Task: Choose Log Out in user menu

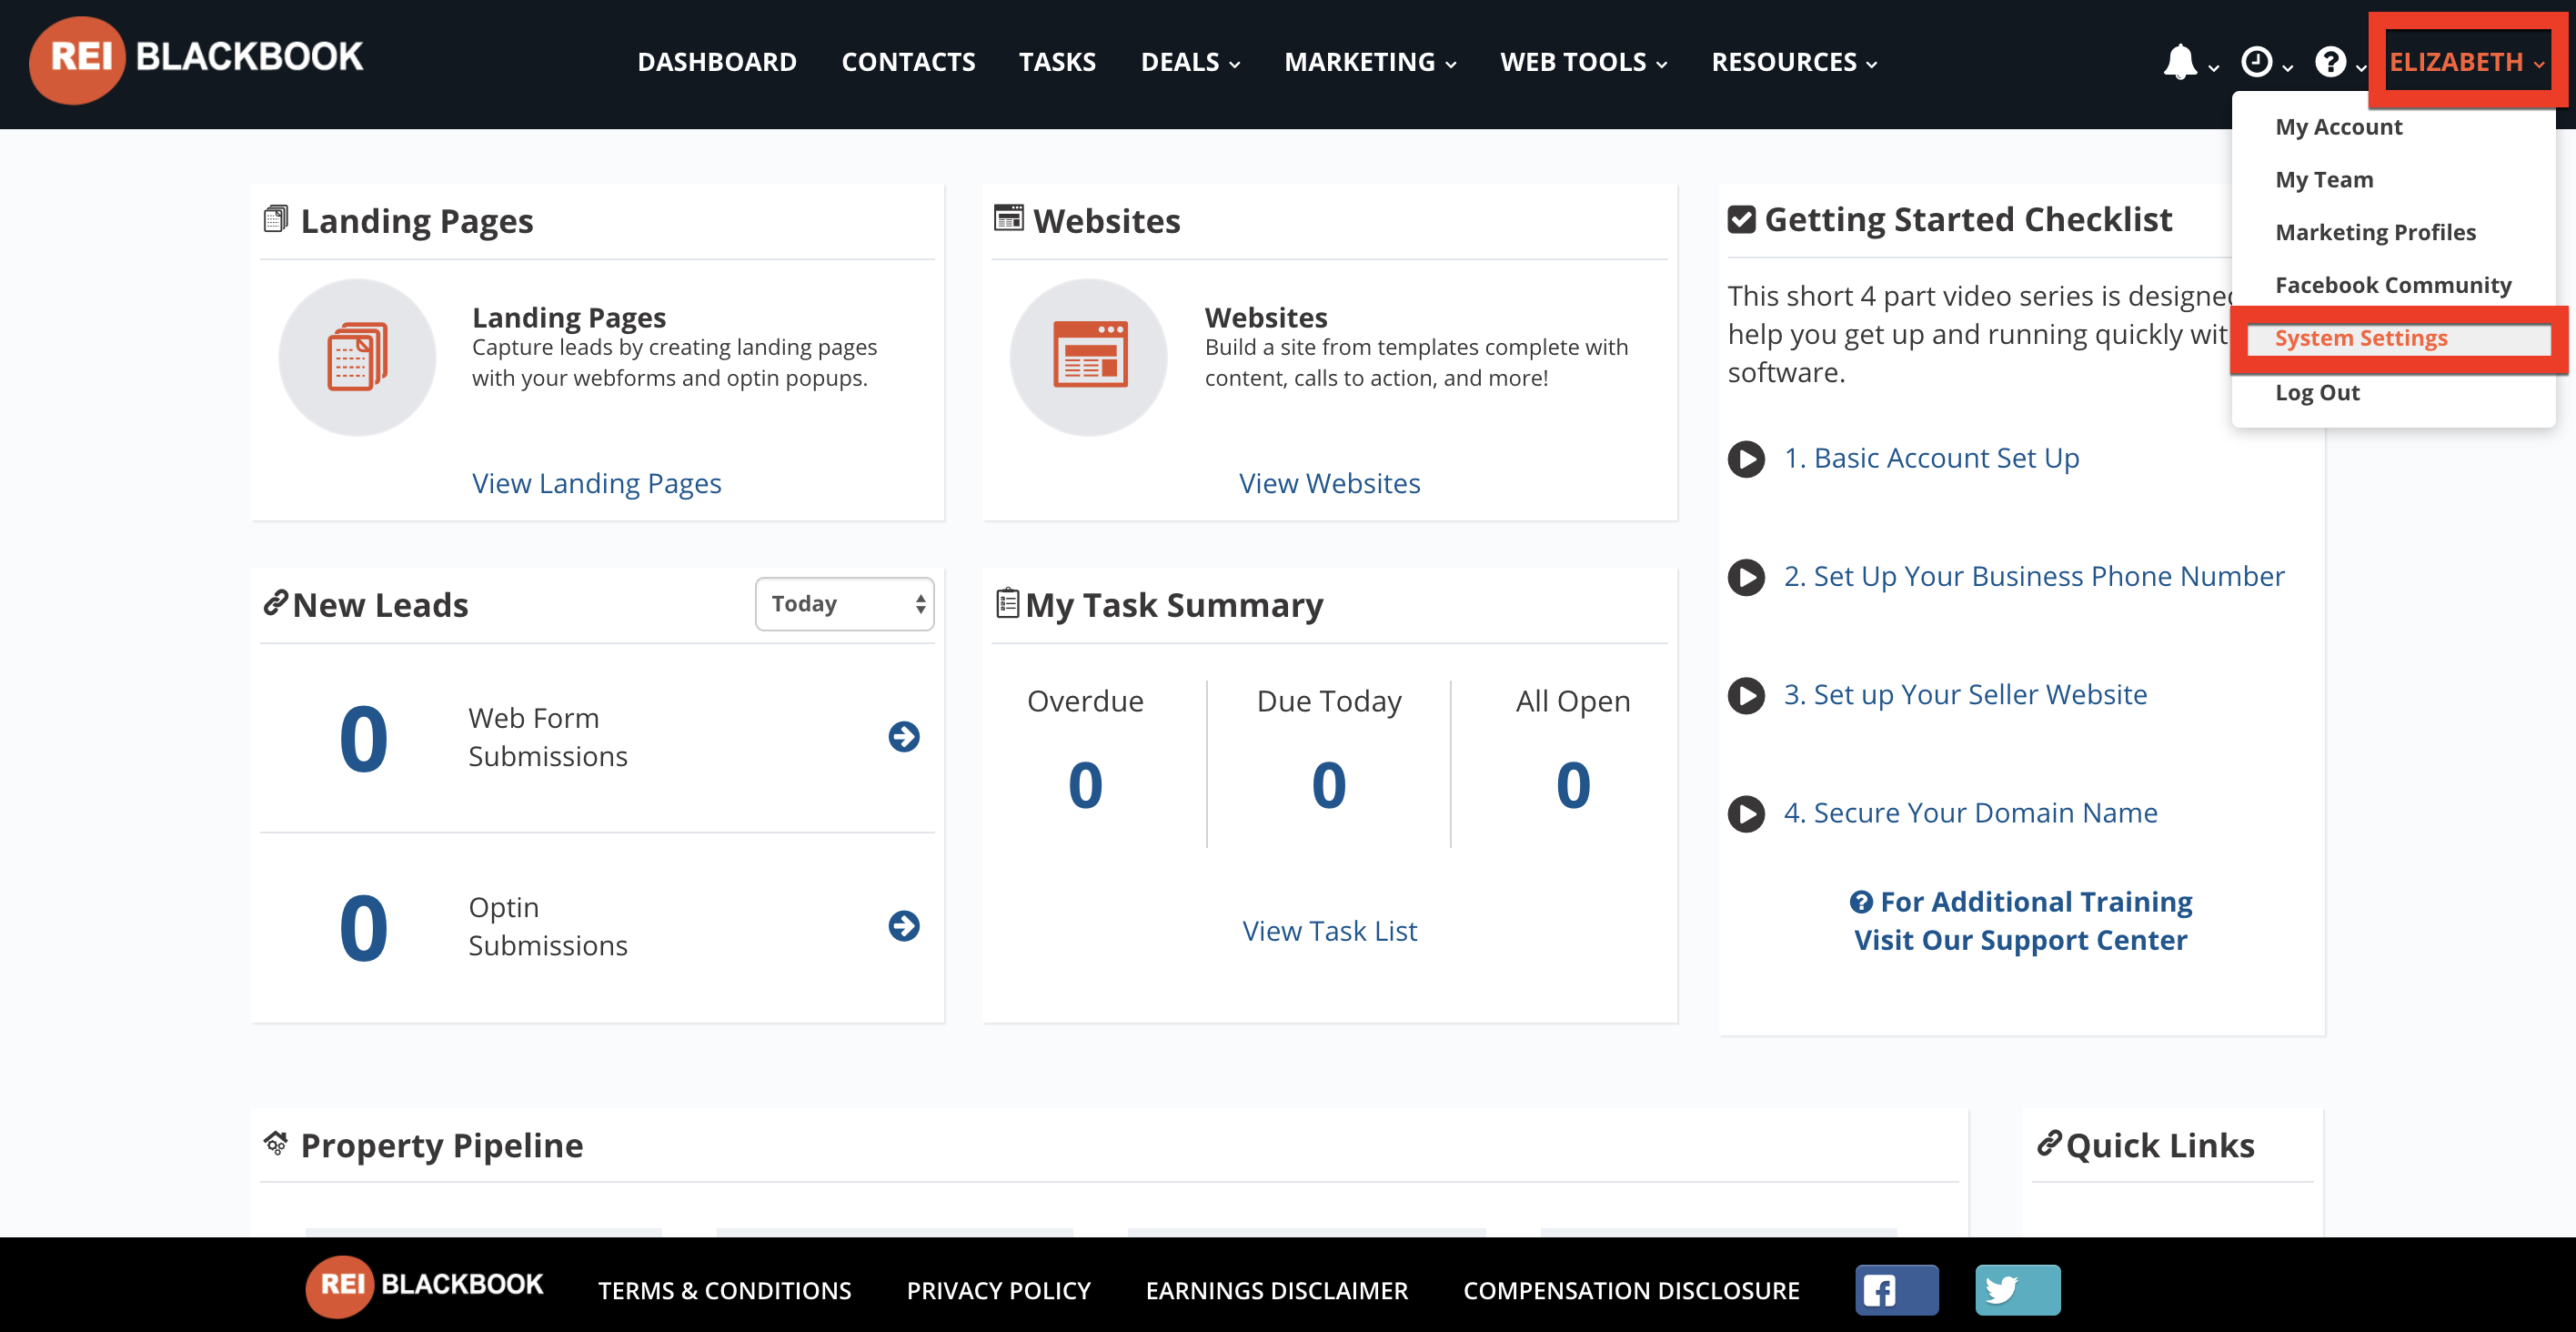Action: (2317, 392)
